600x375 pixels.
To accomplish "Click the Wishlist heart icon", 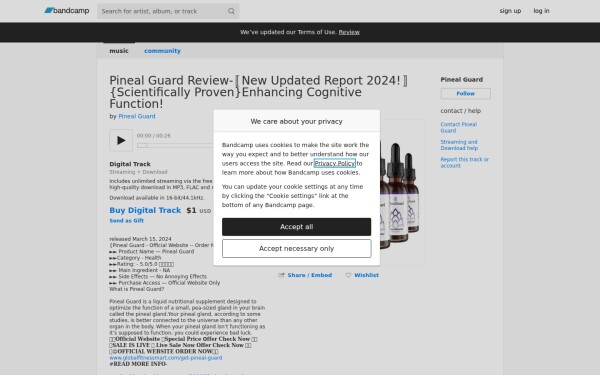I will pyautogui.click(x=348, y=275).
